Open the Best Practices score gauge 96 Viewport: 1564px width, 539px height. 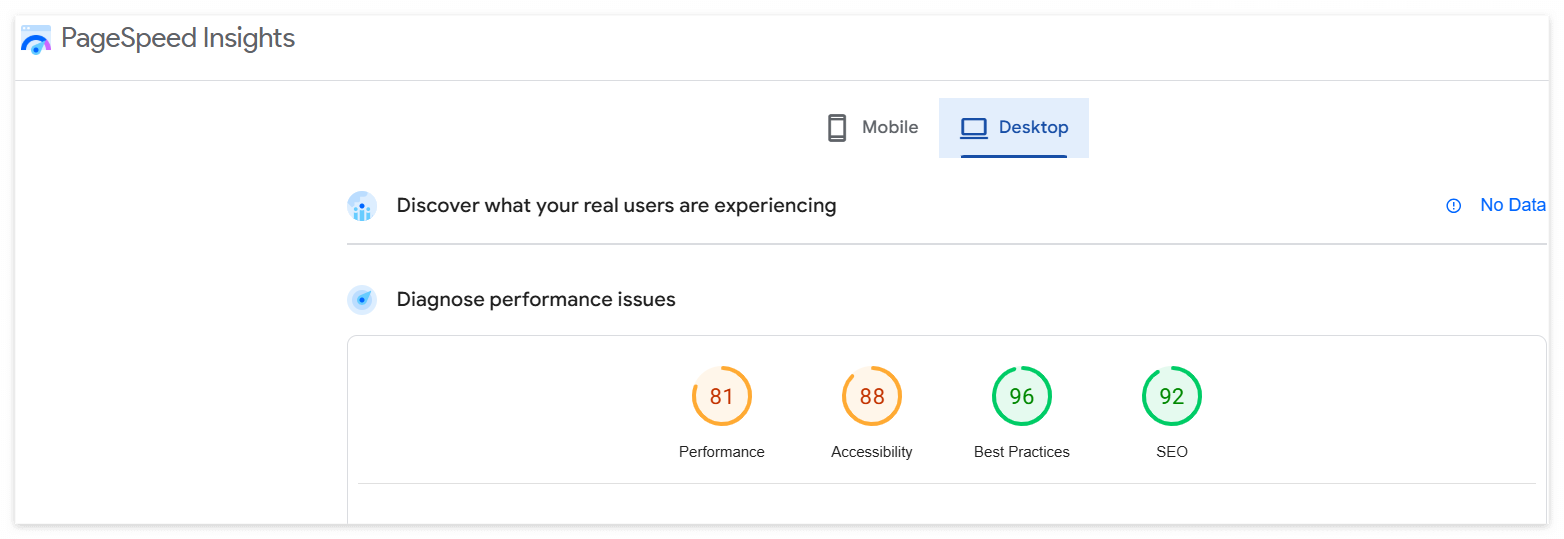pos(1022,396)
